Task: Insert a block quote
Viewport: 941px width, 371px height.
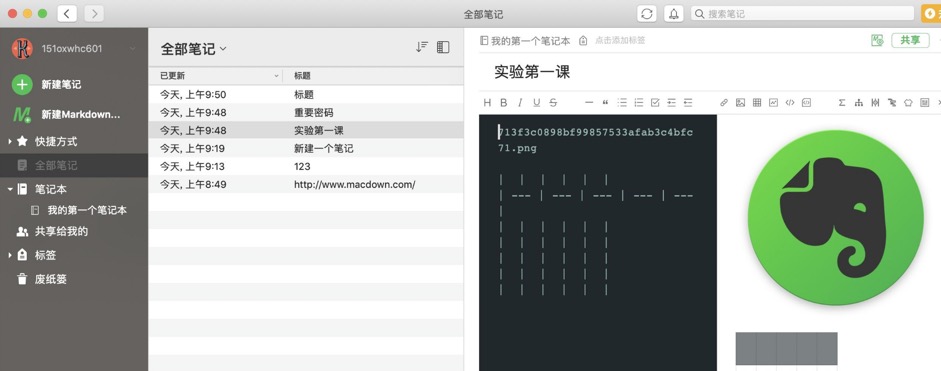Action: [x=605, y=103]
